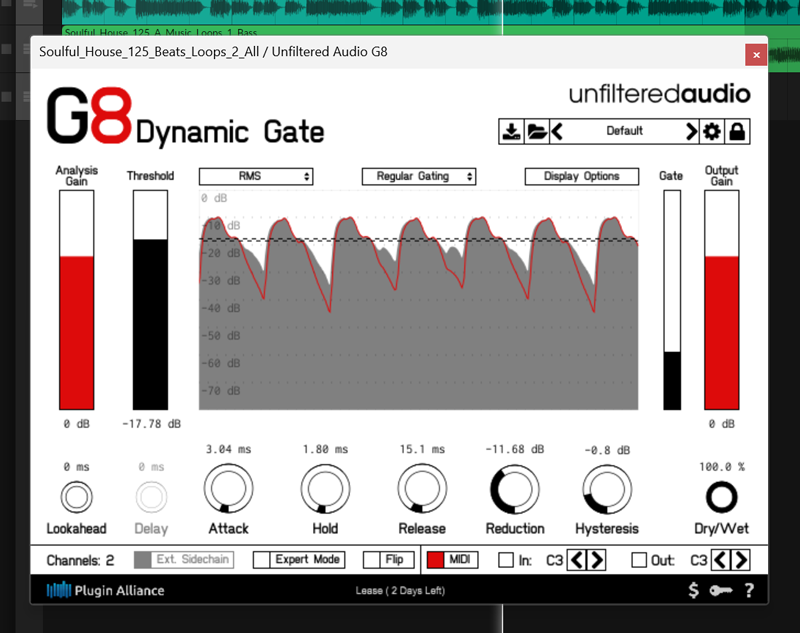The height and width of the screenshot is (633, 800).
Task: Close the Unfiltered Audio G8 window
Action: pyautogui.click(x=756, y=55)
